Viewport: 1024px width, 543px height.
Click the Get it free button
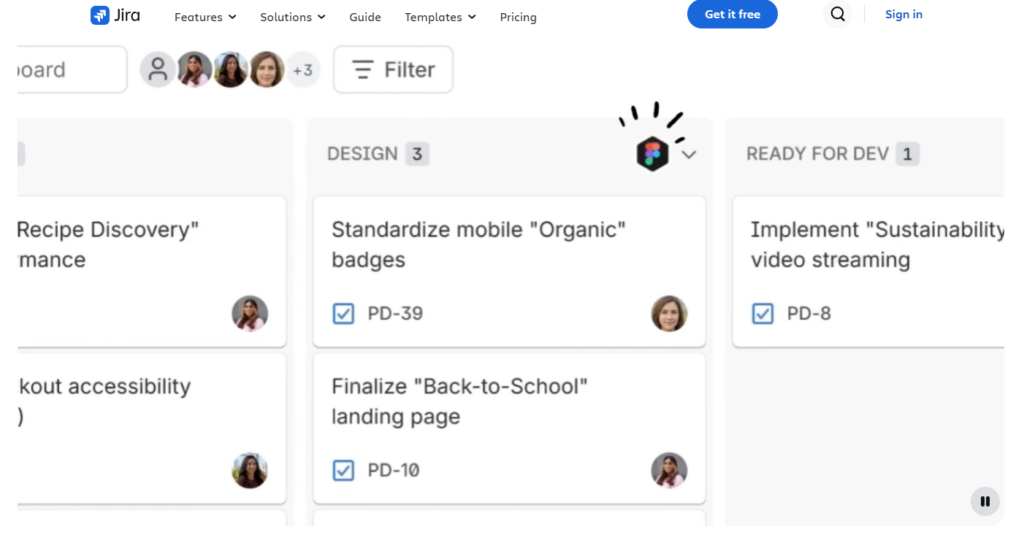tap(732, 14)
